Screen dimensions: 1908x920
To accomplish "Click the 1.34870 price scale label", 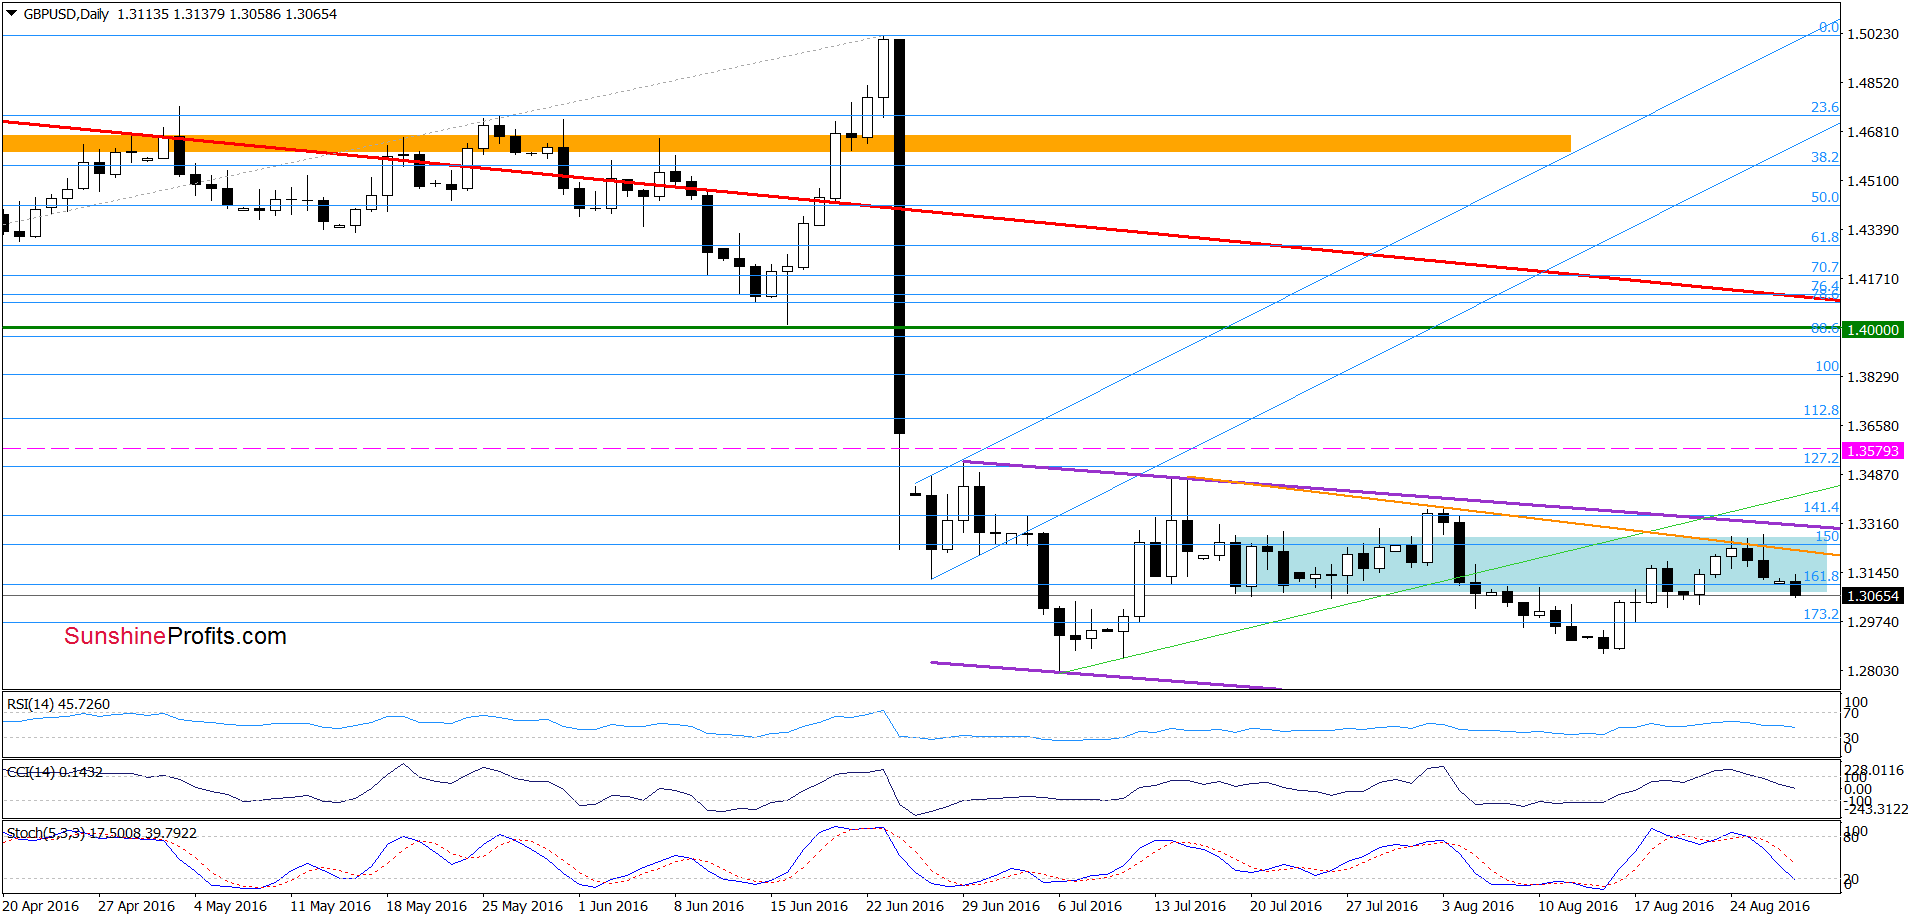I will coord(1872,475).
